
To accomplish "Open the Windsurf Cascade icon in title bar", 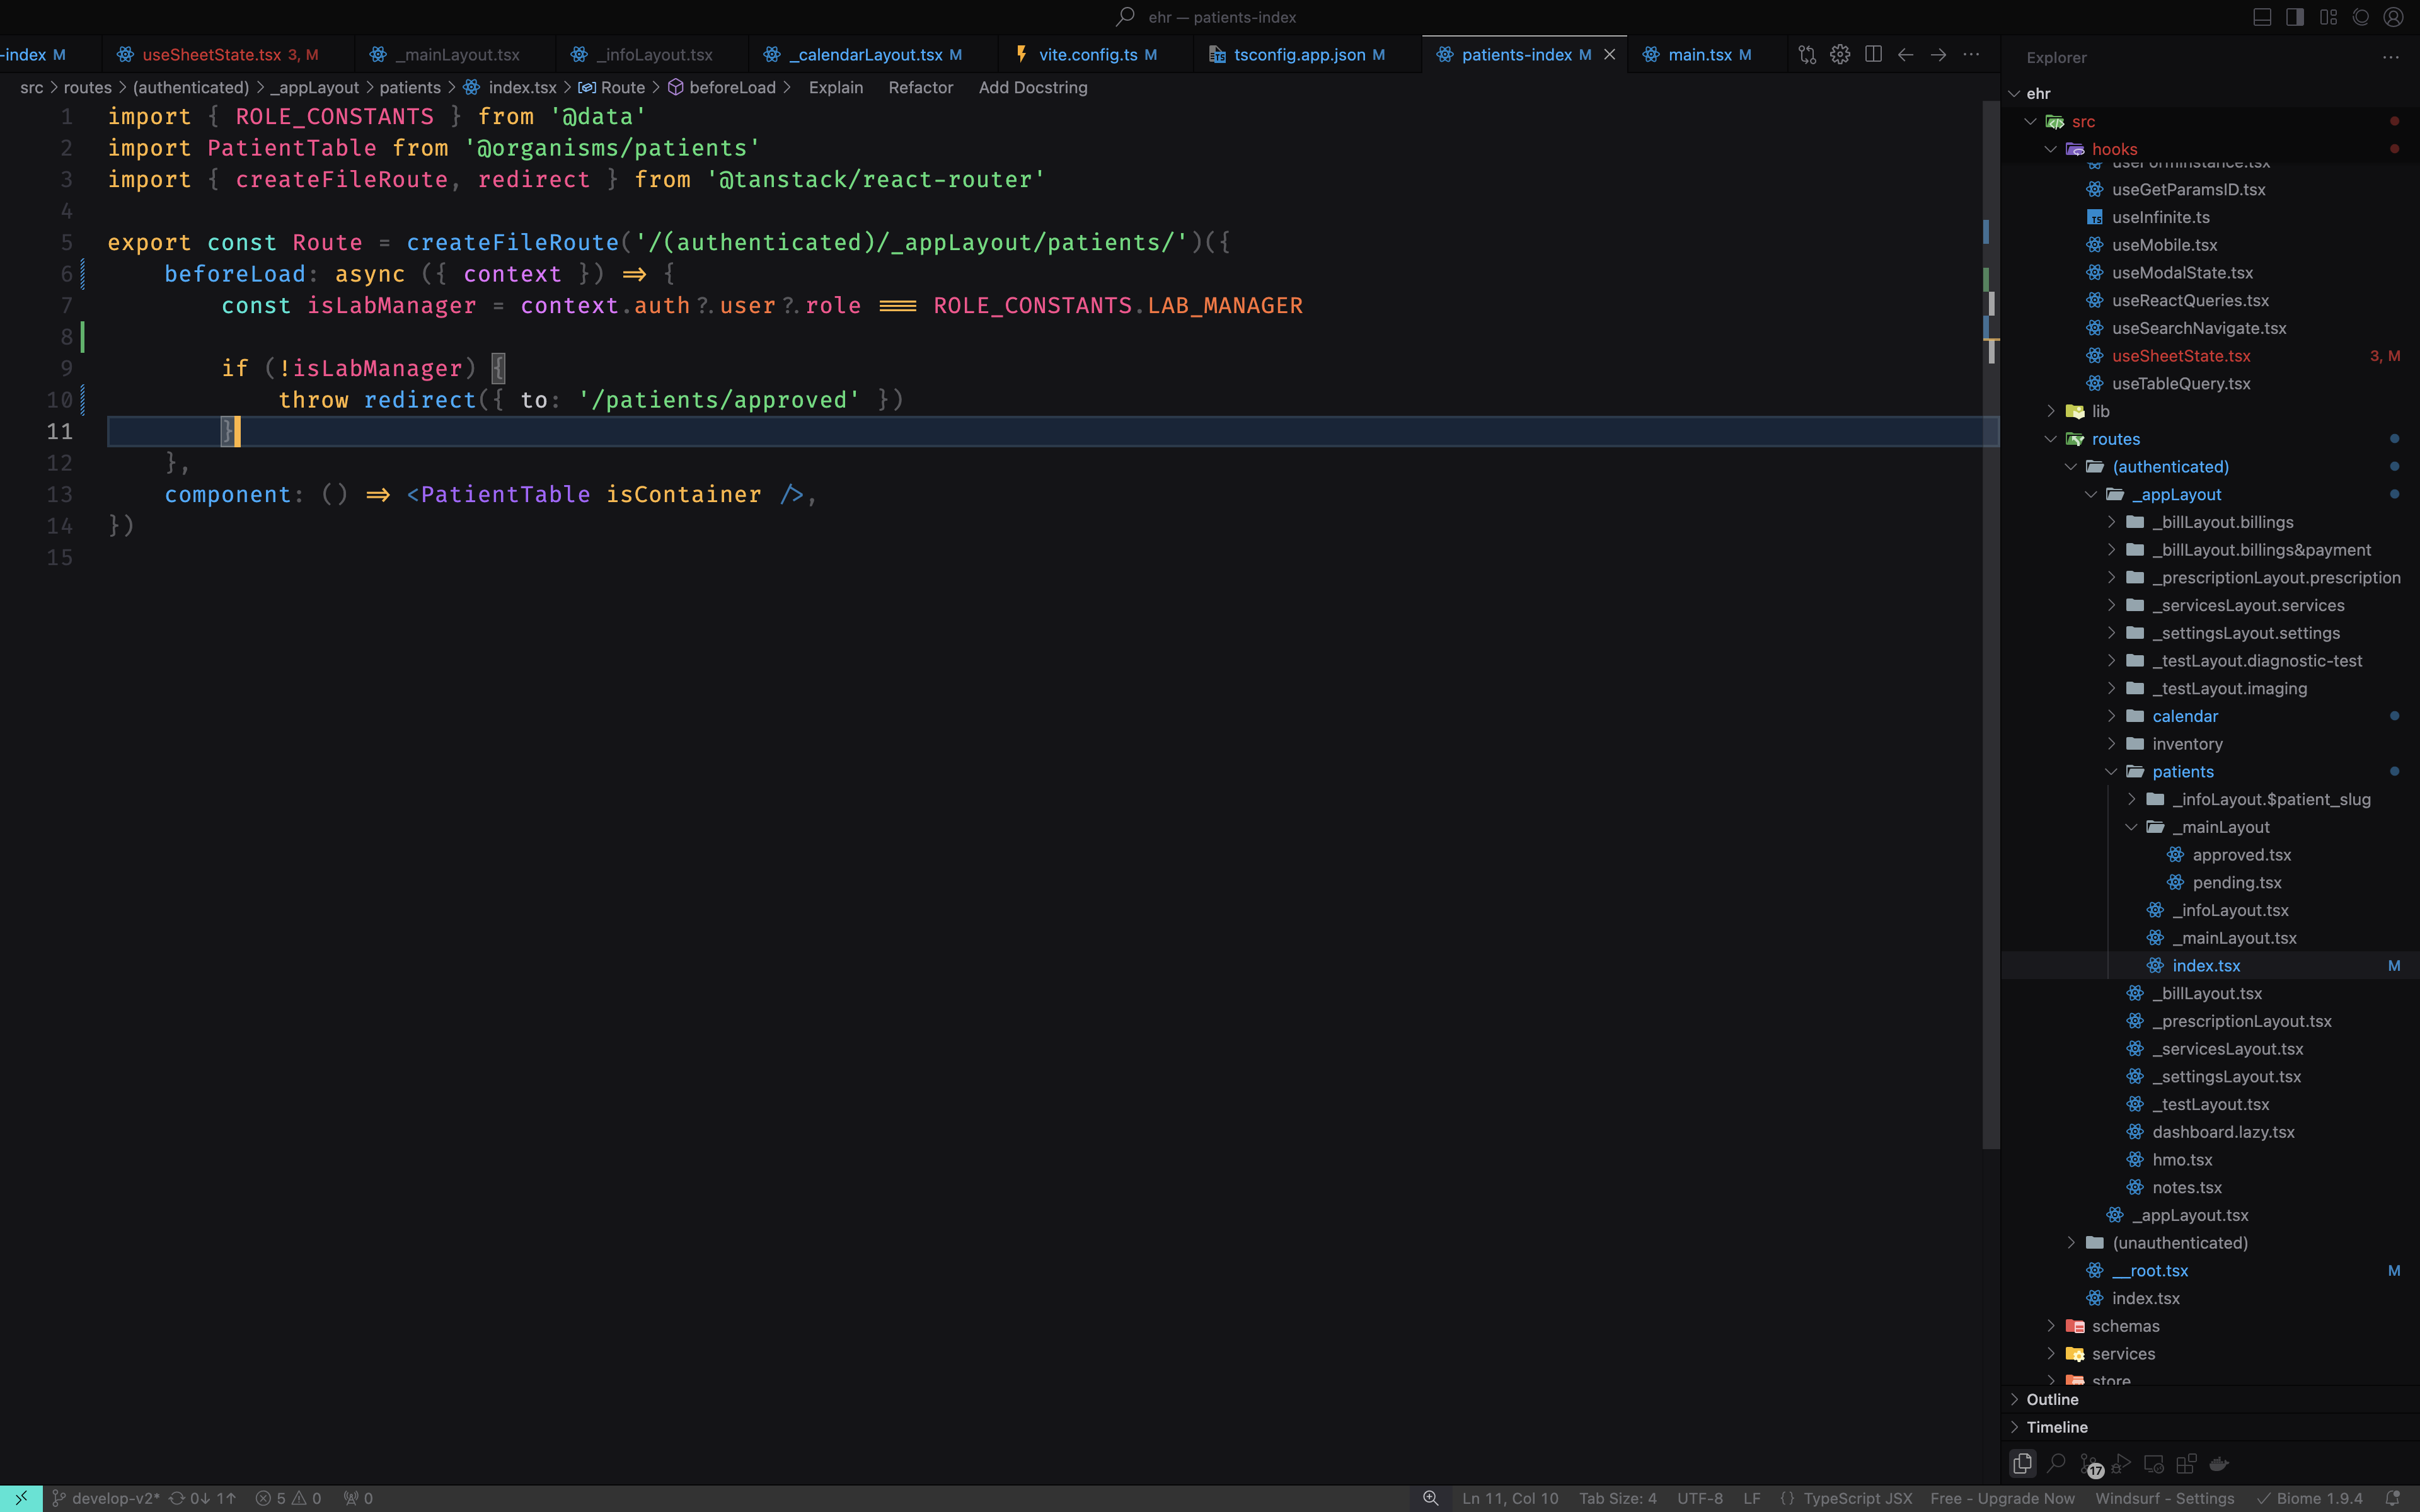I will pos(2361,17).
